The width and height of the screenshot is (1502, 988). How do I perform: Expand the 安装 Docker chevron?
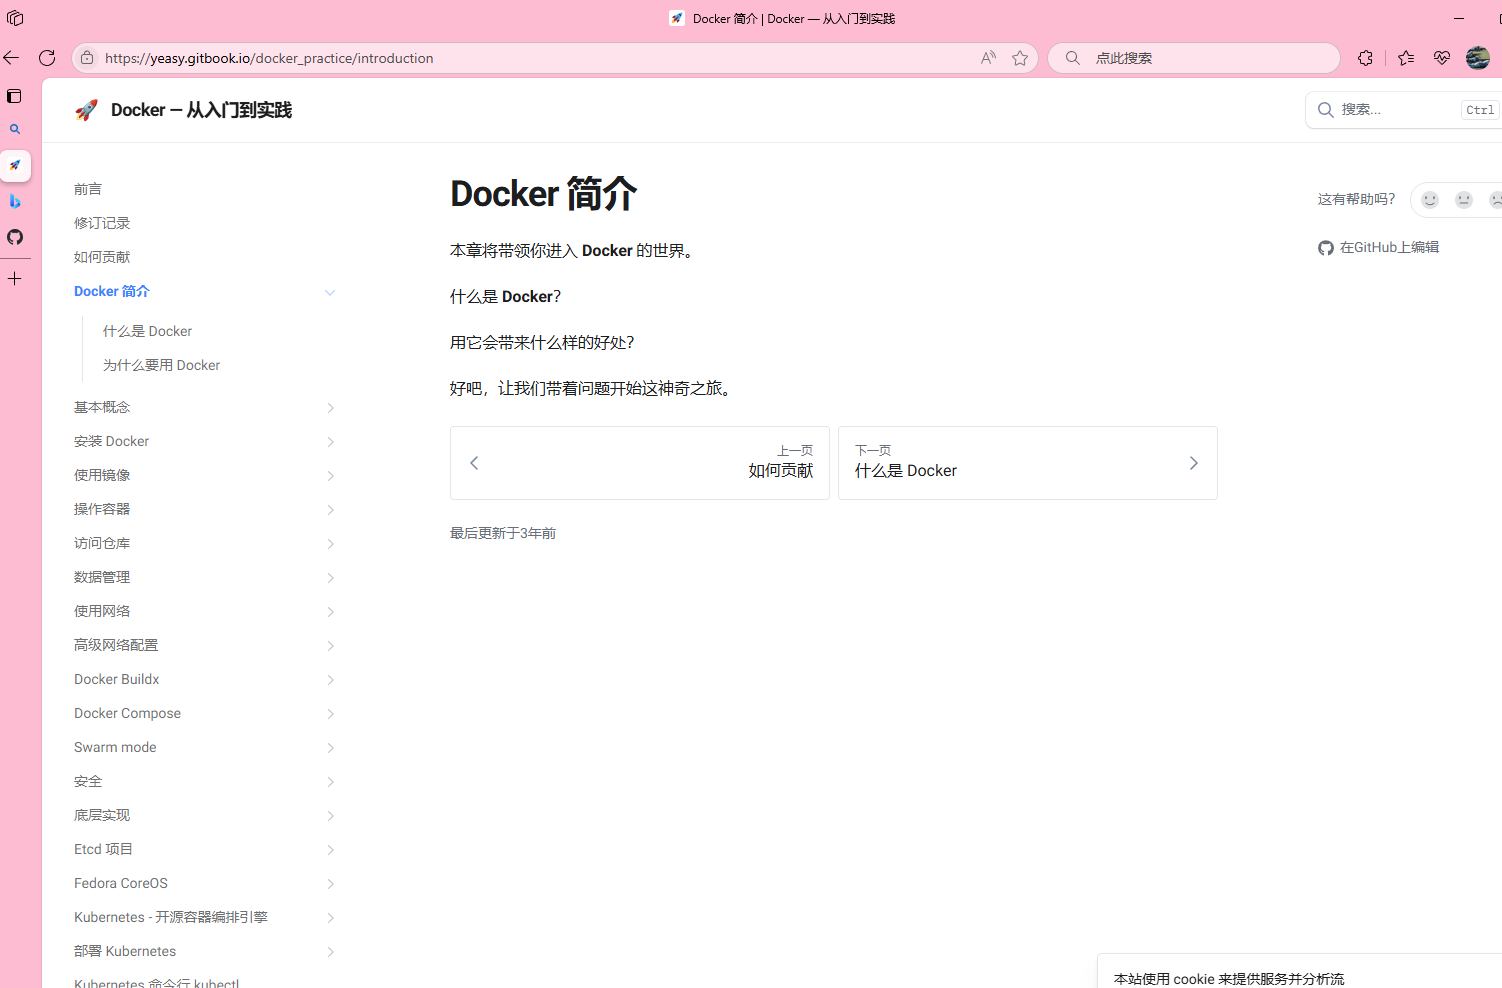pos(330,442)
